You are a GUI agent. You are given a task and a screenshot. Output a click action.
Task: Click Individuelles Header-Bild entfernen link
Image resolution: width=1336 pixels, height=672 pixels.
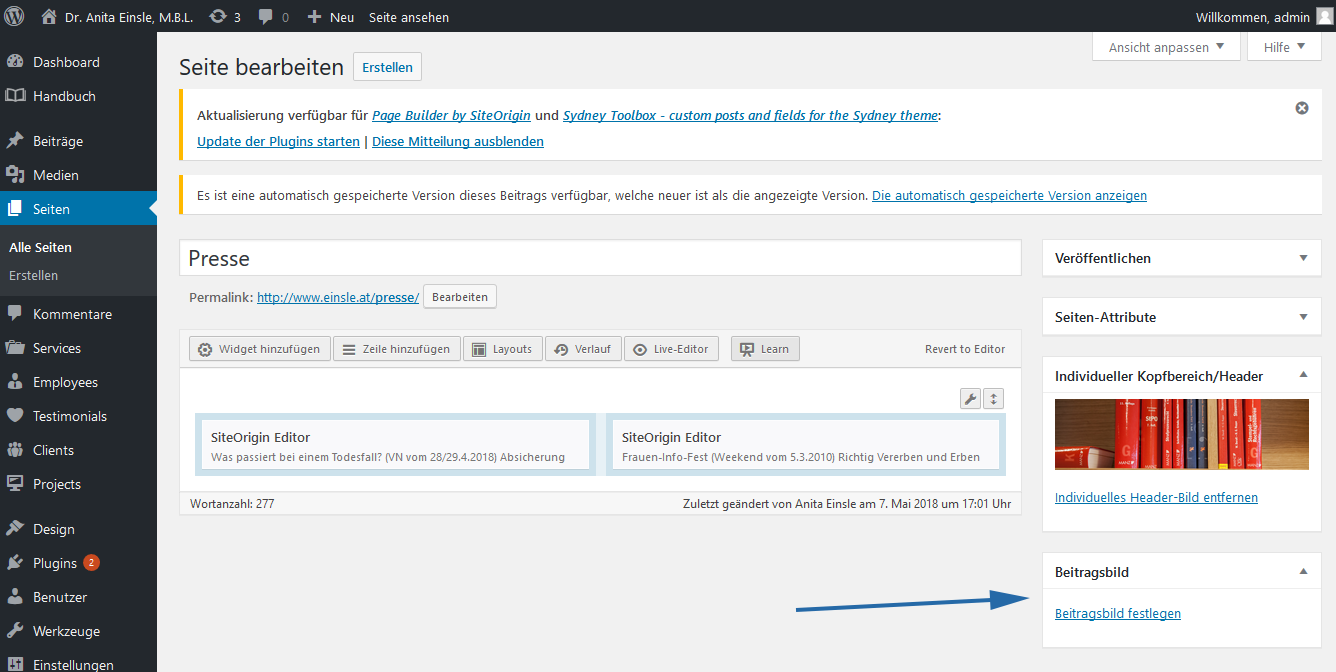(x=1156, y=497)
